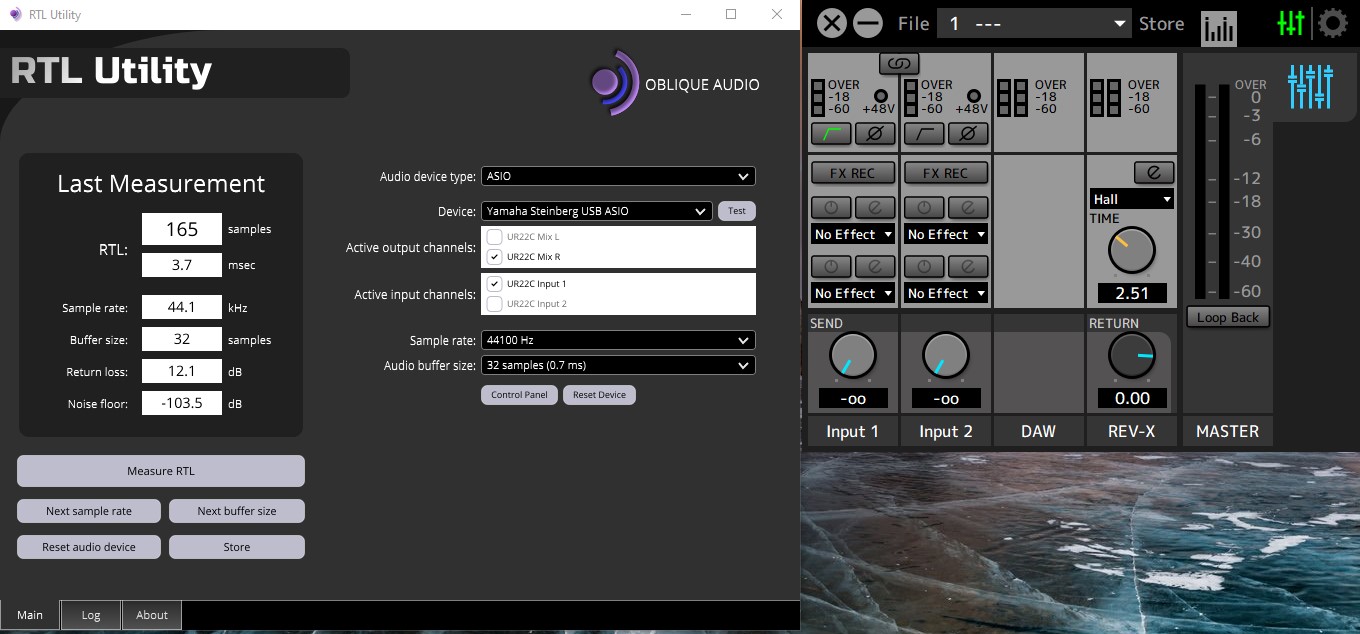Click the reverb time value field 2.51
The height and width of the screenshot is (634, 1360).
pyautogui.click(x=1132, y=293)
